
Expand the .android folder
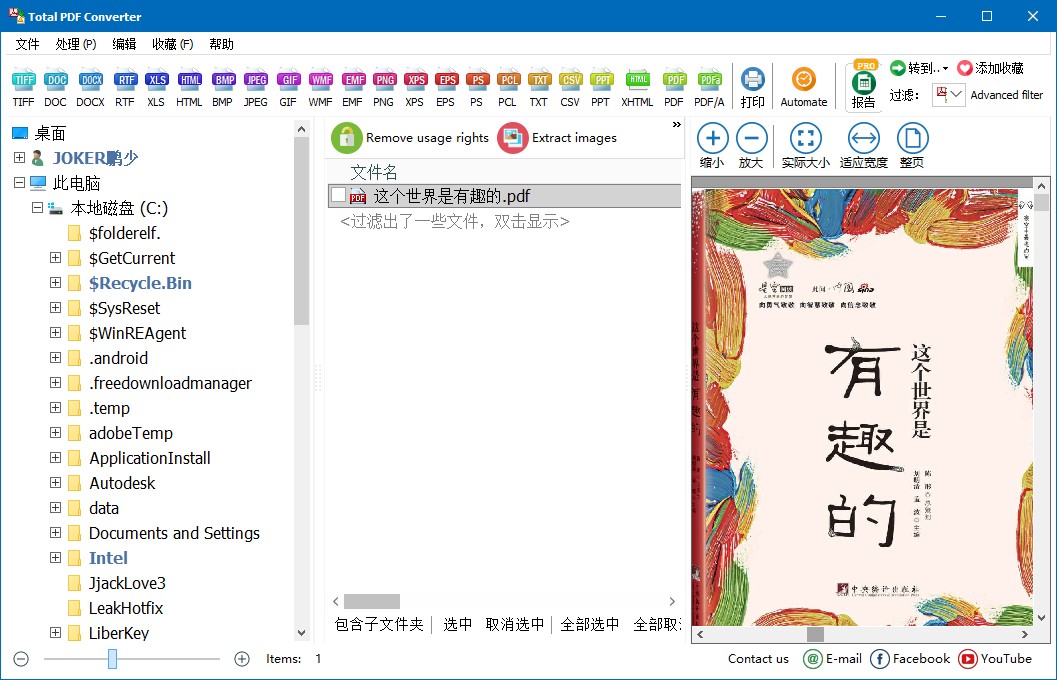(55, 357)
